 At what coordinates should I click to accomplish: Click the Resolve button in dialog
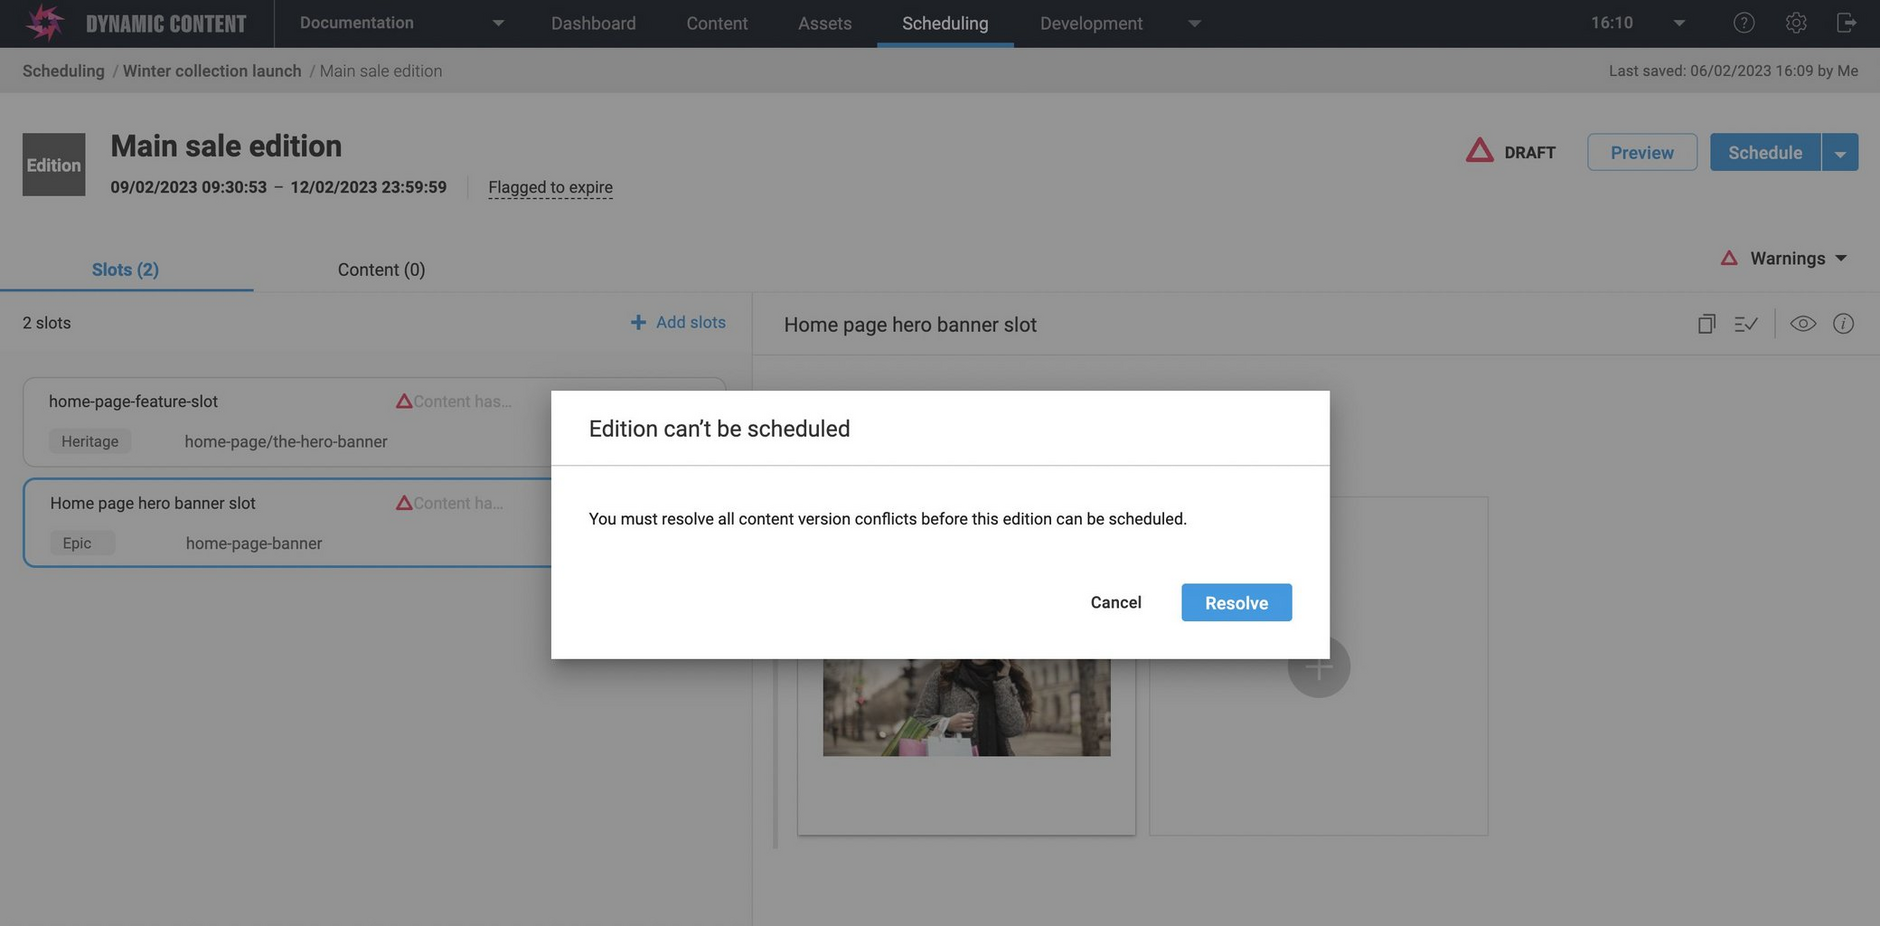coord(1235,603)
